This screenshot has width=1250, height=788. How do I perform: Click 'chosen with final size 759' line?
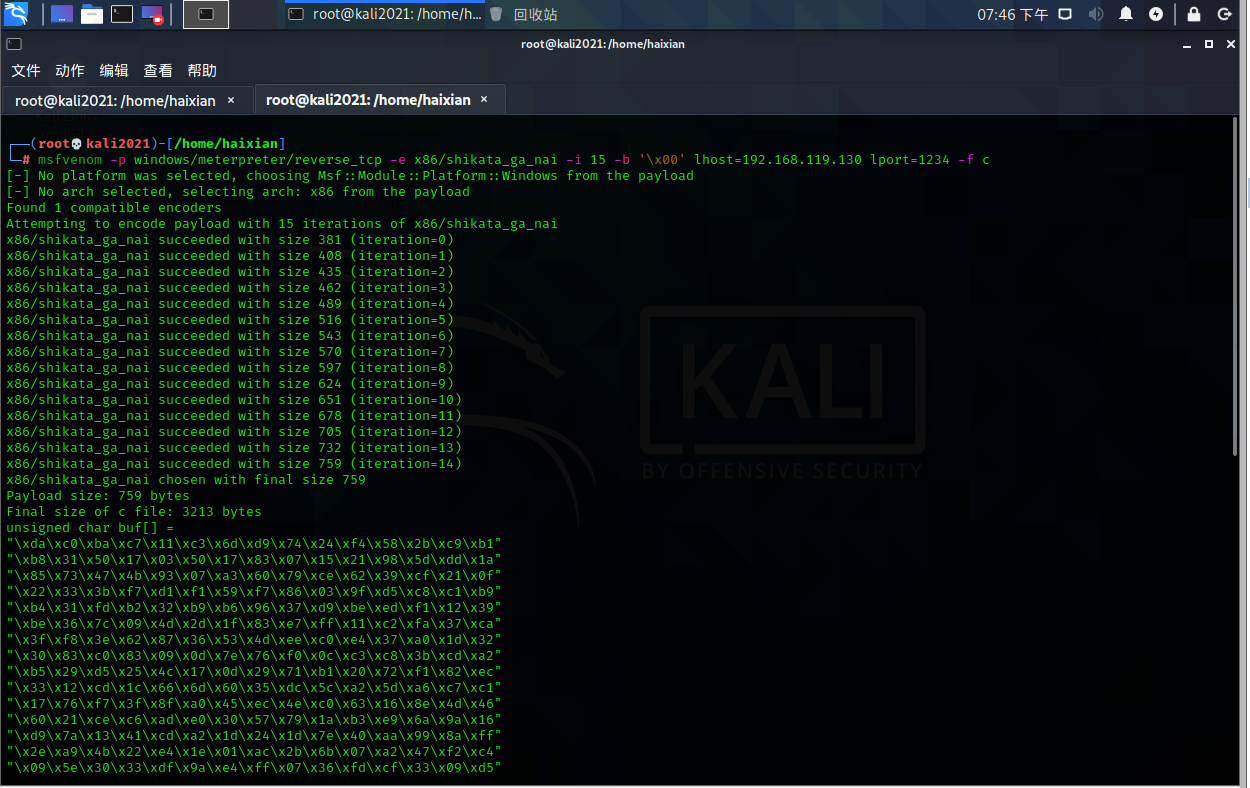point(186,479)
